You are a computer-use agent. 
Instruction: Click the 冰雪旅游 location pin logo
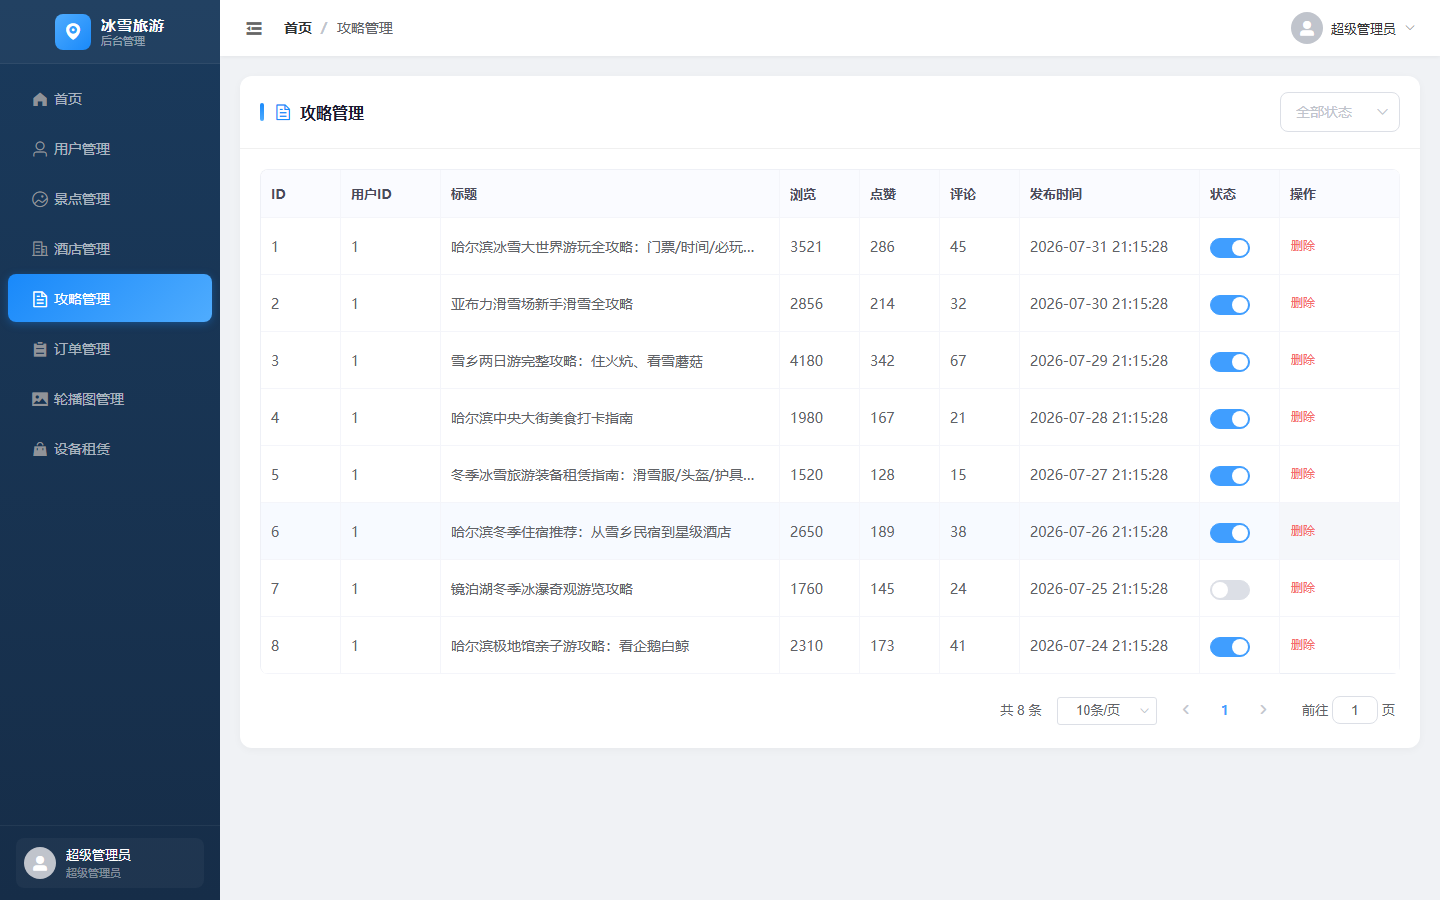click(x=73, y=32)
